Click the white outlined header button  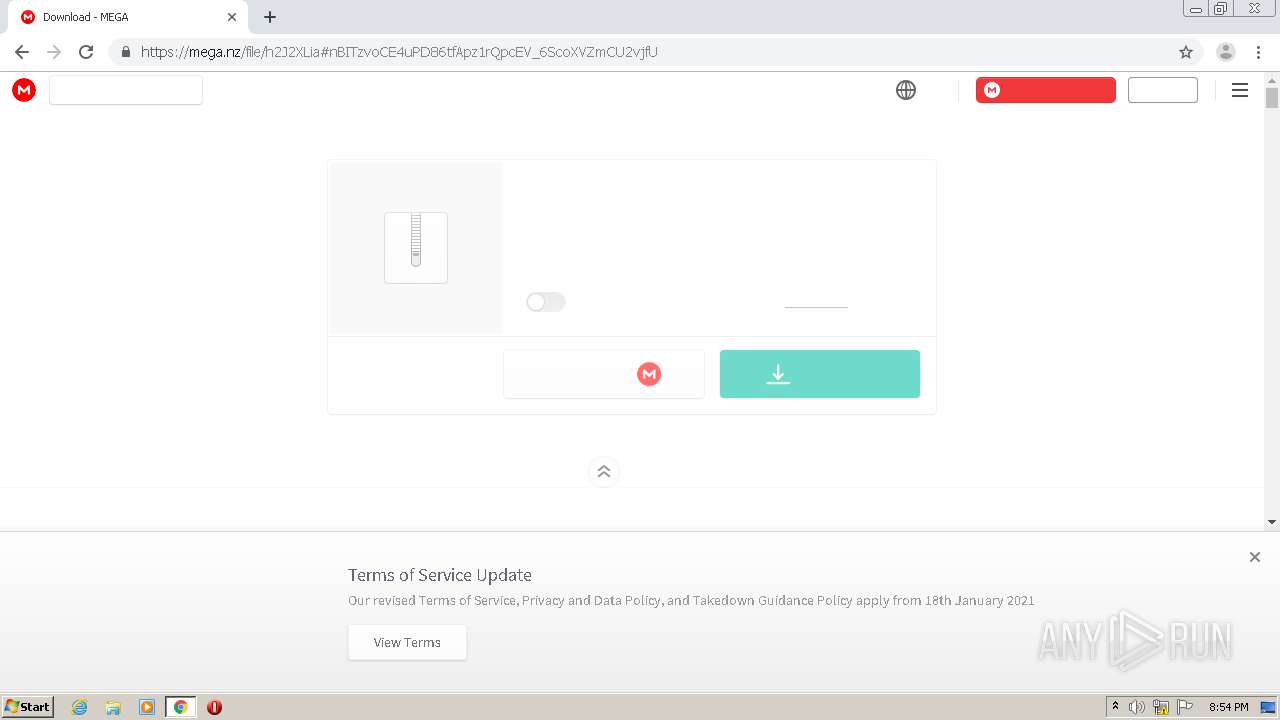pyautogui.click(x=1163, y=90)
